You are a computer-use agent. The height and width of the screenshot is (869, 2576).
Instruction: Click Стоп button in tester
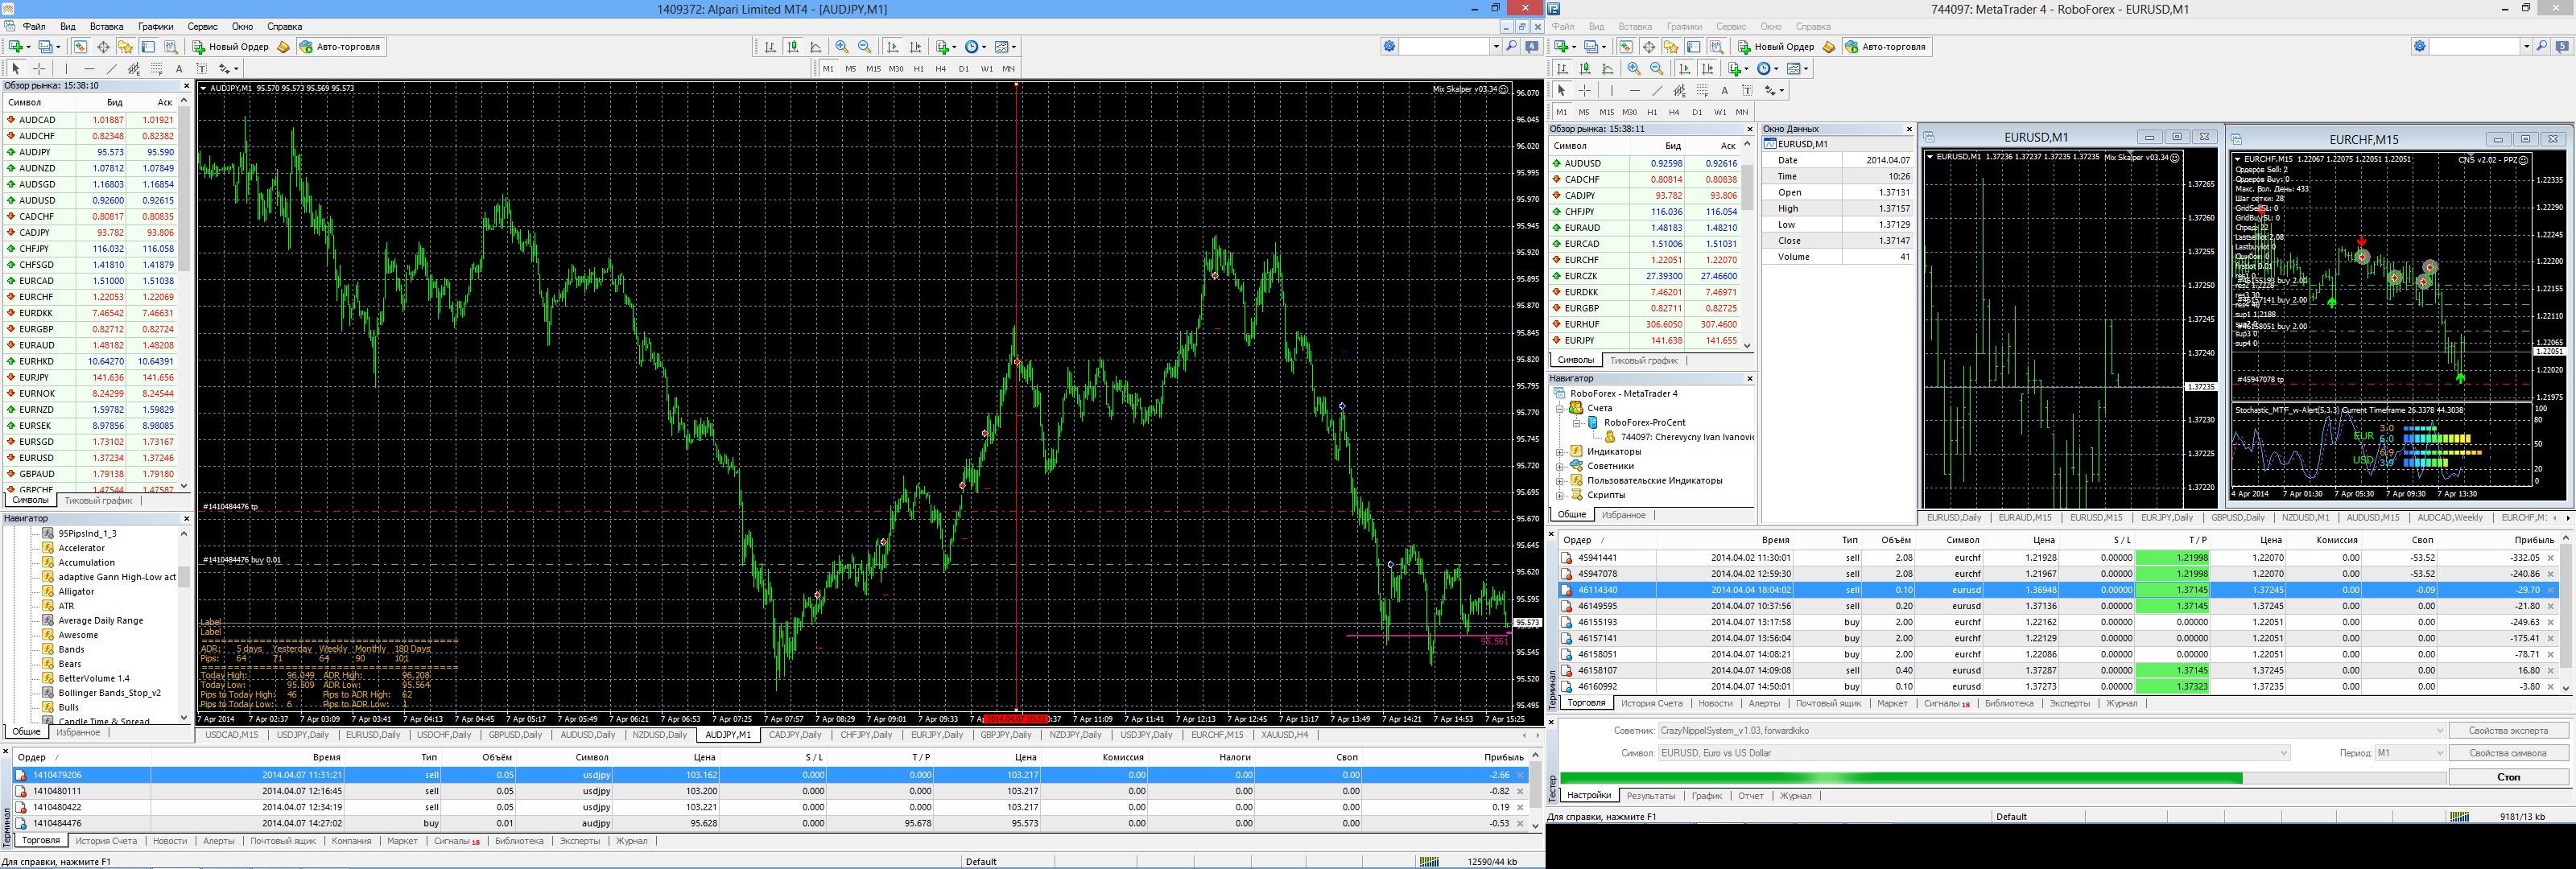click(x=2508, y=777)
